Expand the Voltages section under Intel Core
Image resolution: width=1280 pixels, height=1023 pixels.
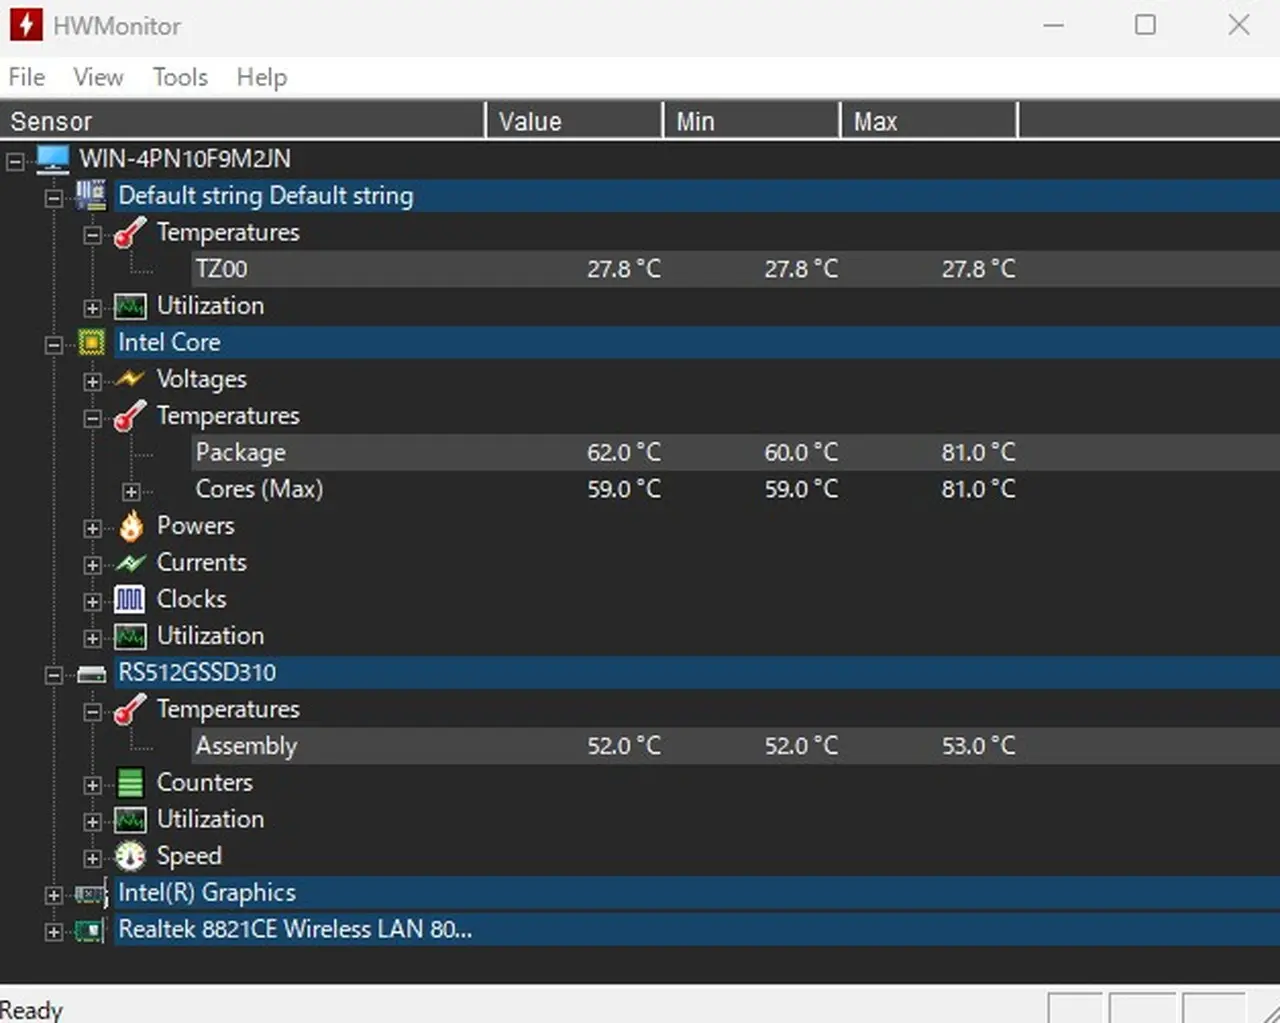(x=93, y=381)
